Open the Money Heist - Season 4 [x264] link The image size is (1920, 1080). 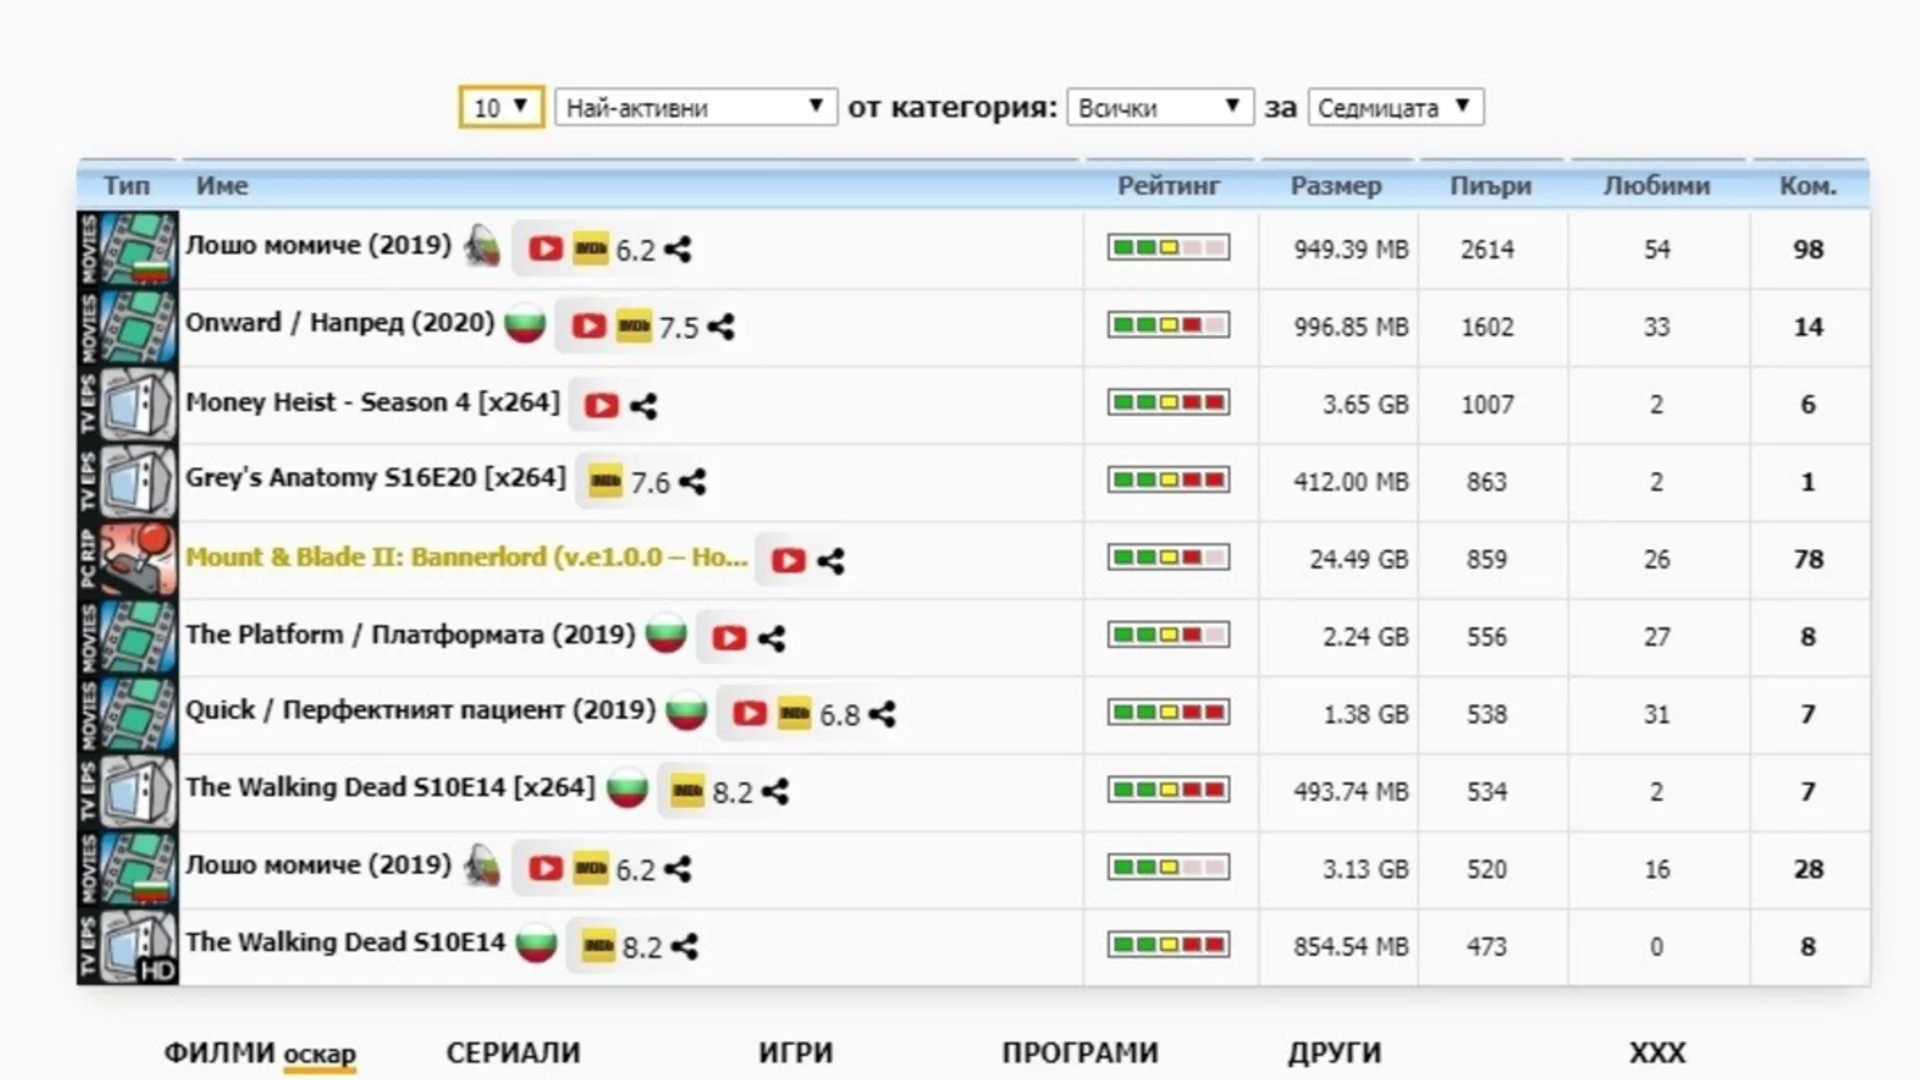(x=373, y=402)
